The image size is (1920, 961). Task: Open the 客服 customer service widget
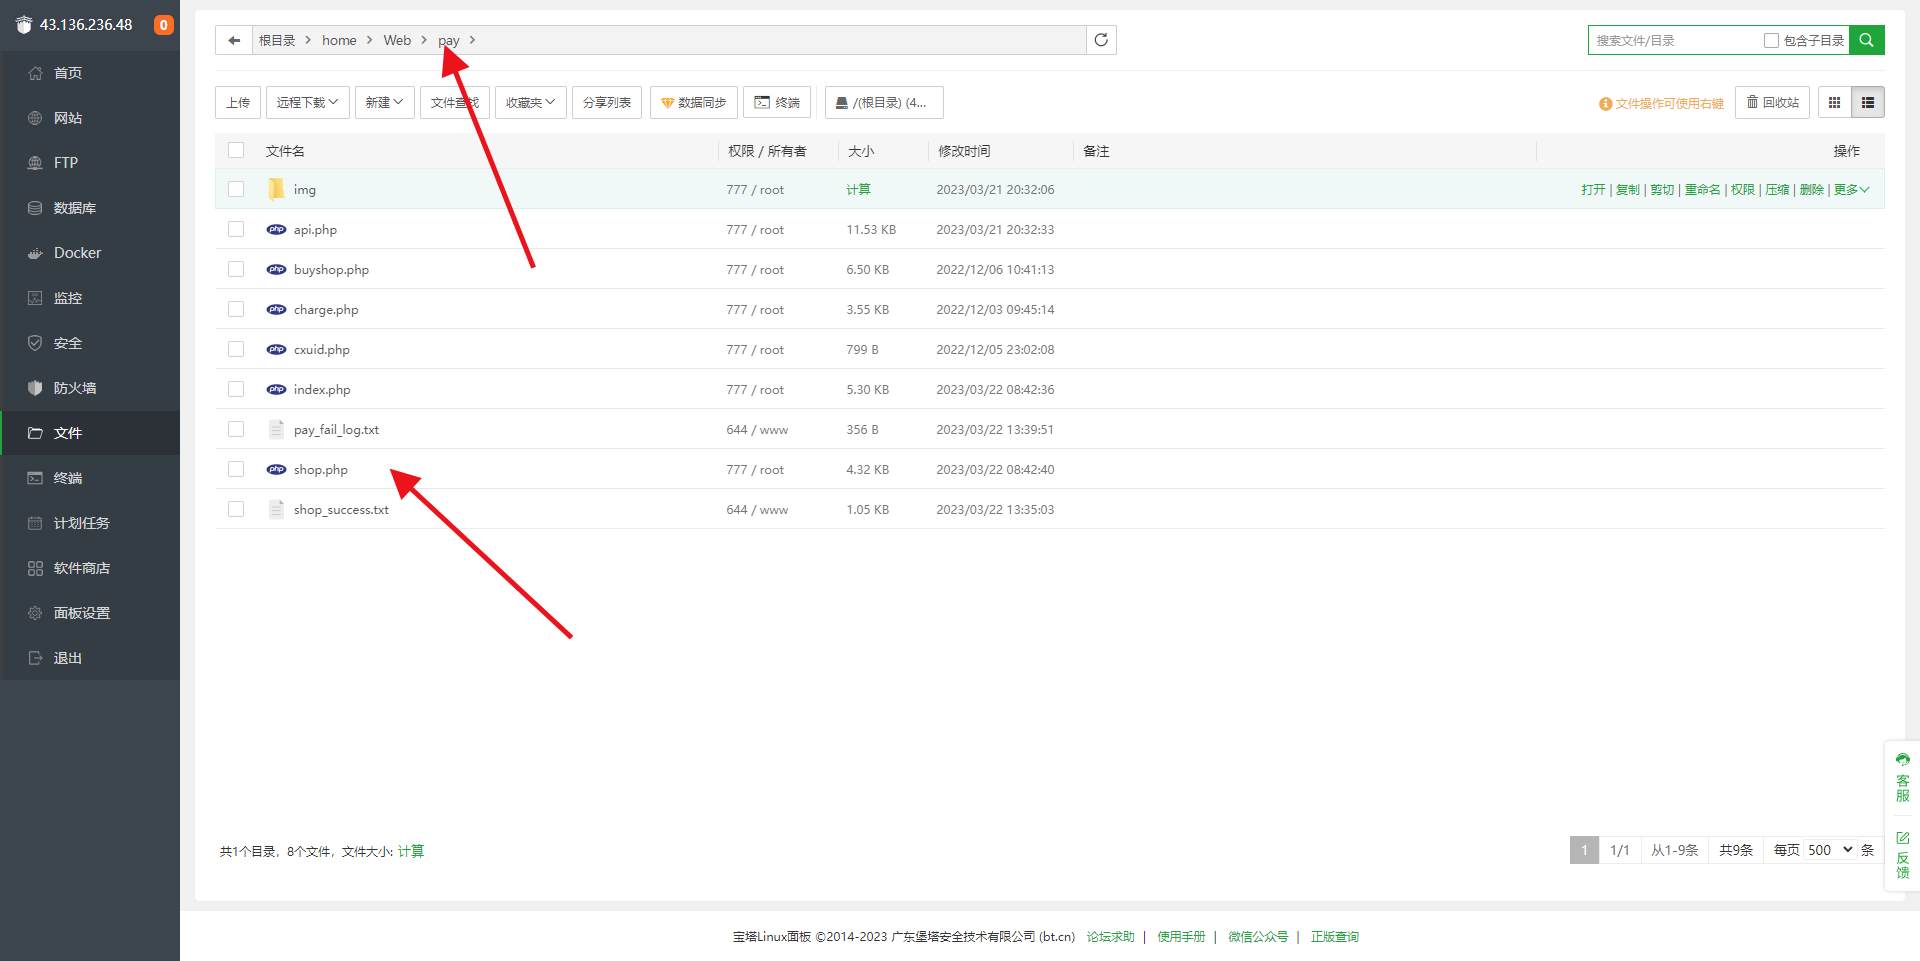[x=1902, y=778]
